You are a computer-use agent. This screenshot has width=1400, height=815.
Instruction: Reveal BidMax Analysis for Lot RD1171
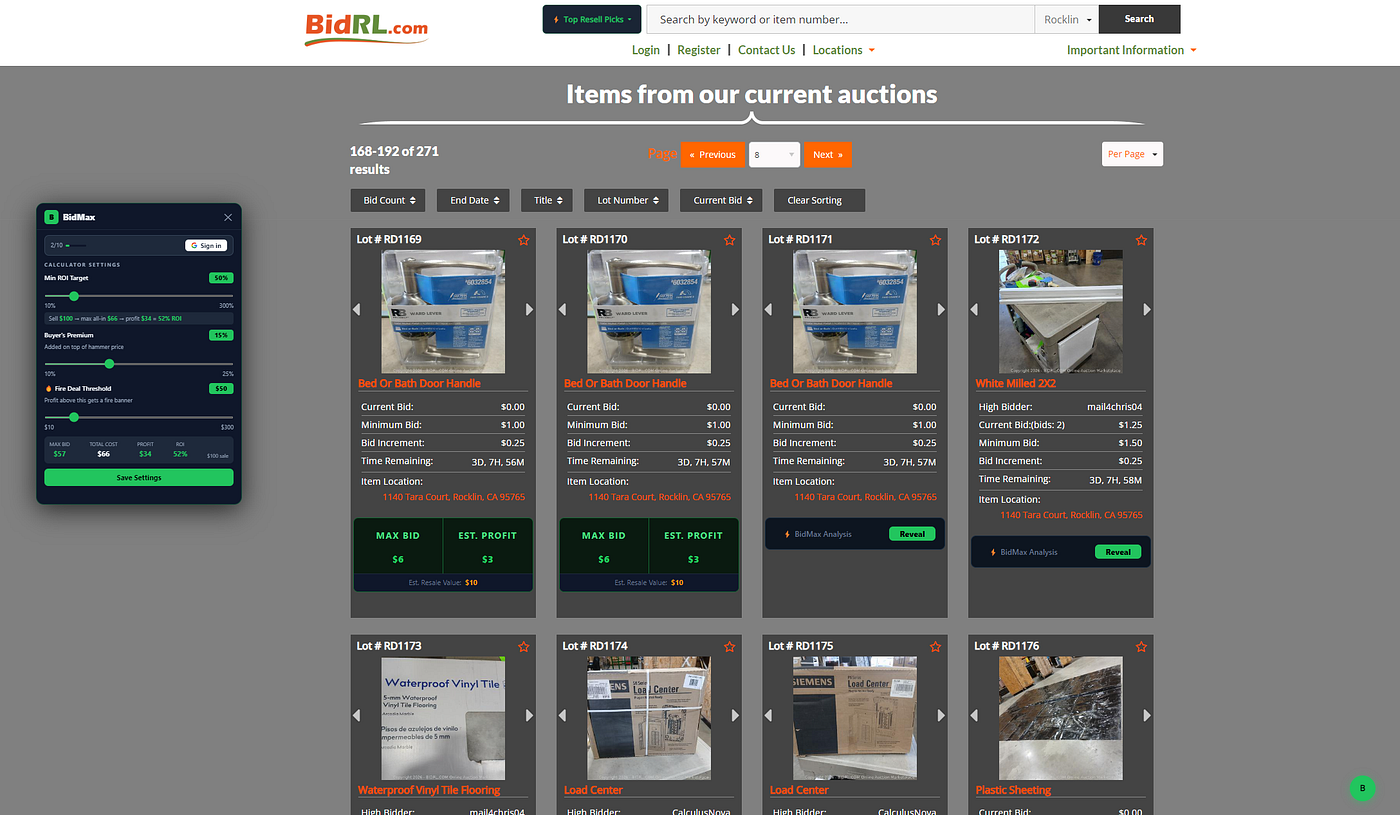click(x=912, y=534)
